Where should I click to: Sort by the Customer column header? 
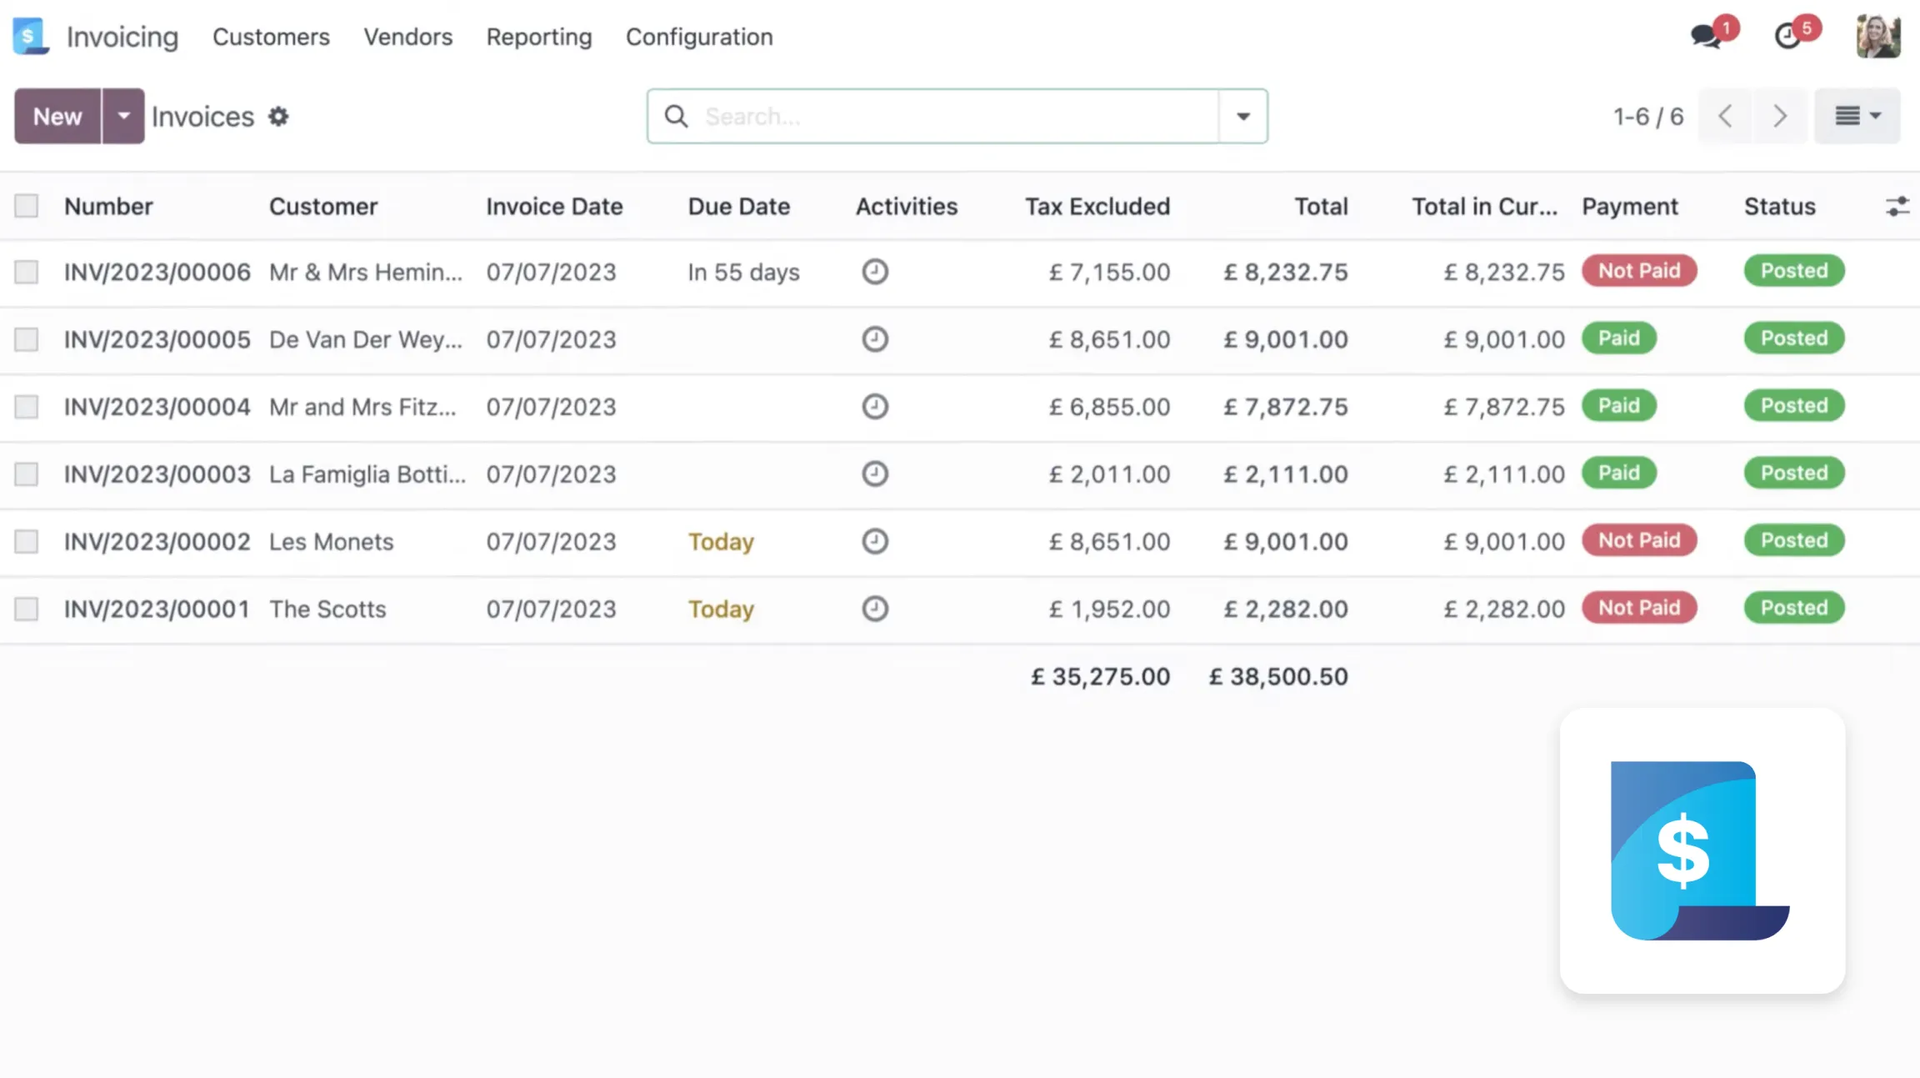pyautogui.click(x=323, y=206)
